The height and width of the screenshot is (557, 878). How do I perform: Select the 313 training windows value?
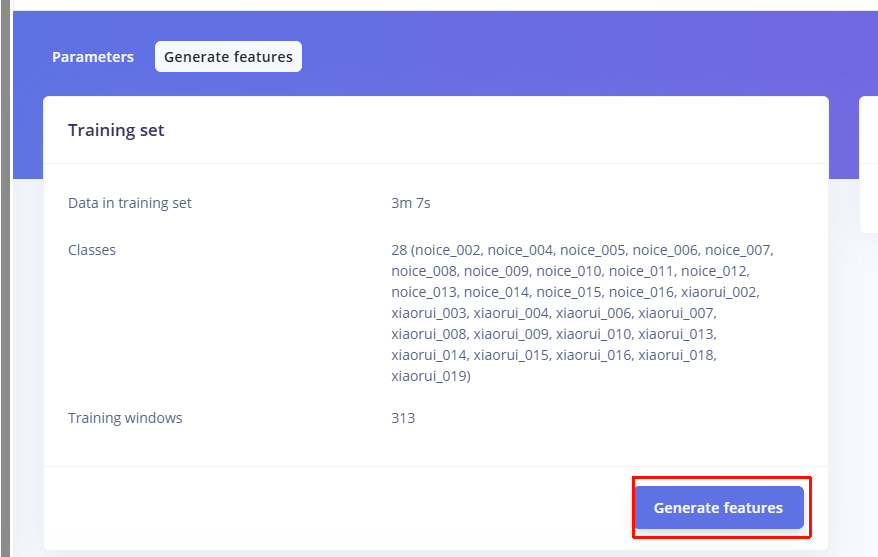(x=403, y=418)
